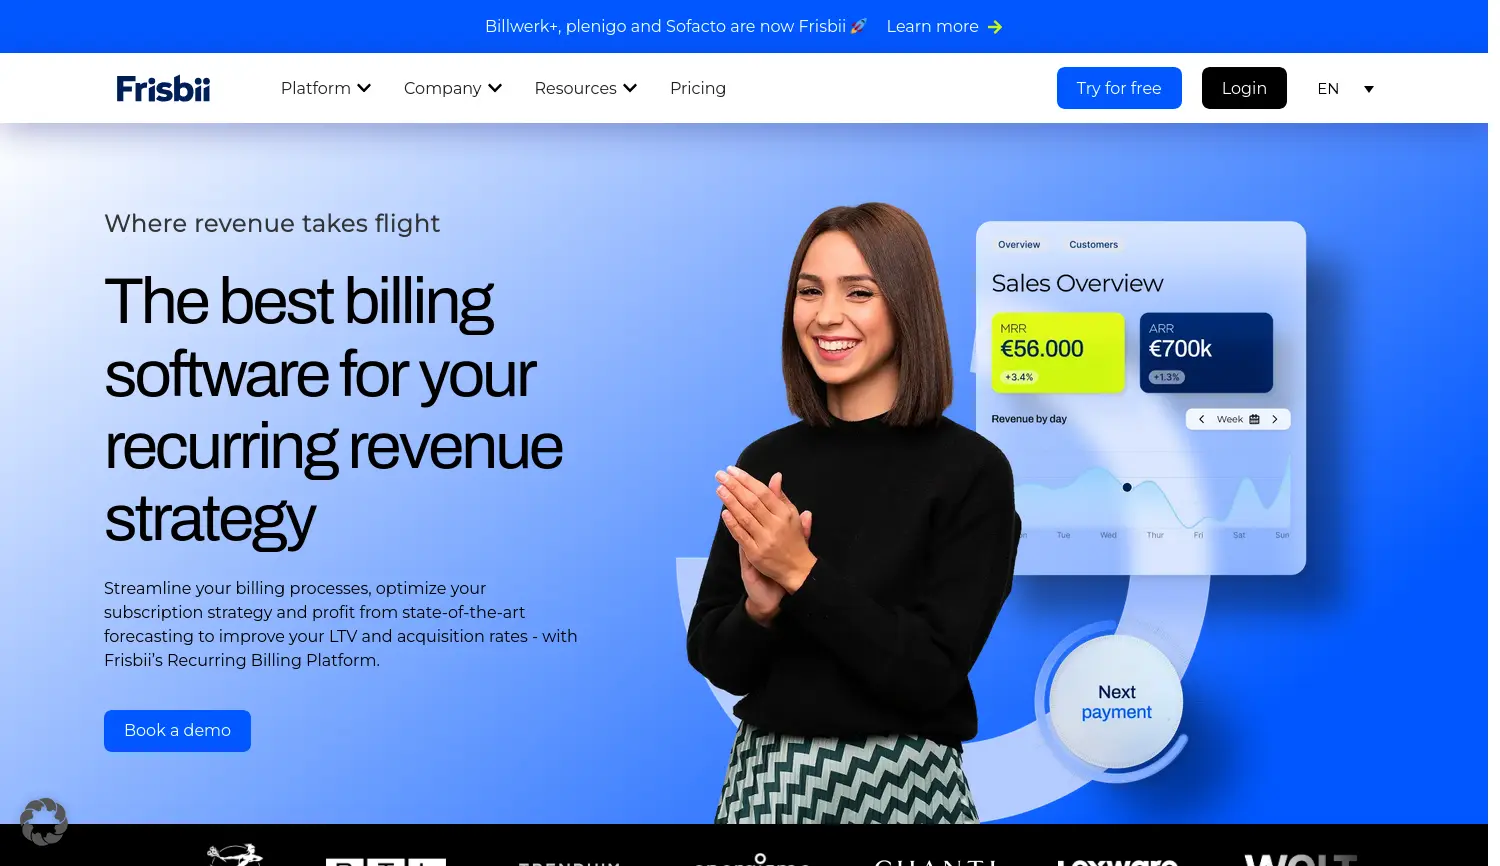This screenshot has width=1500, height=866.
Task: Click the ARR €700k tile
Action: pos(1206,352)
